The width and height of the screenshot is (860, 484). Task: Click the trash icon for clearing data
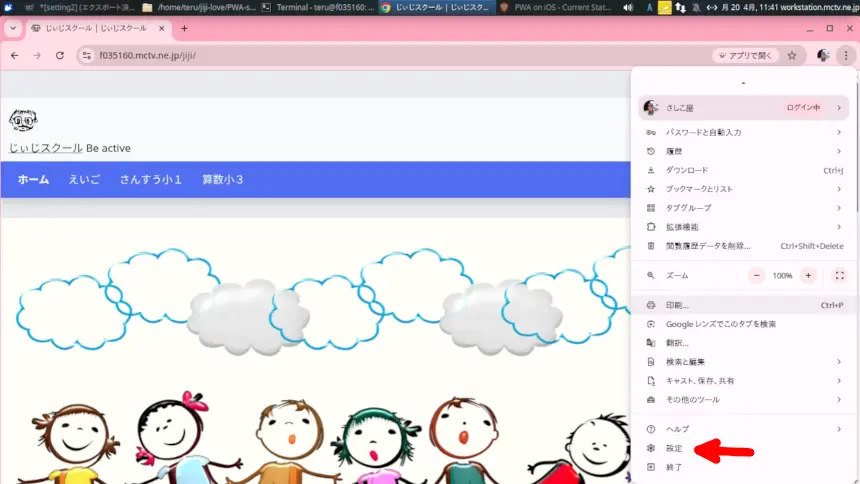651,246
